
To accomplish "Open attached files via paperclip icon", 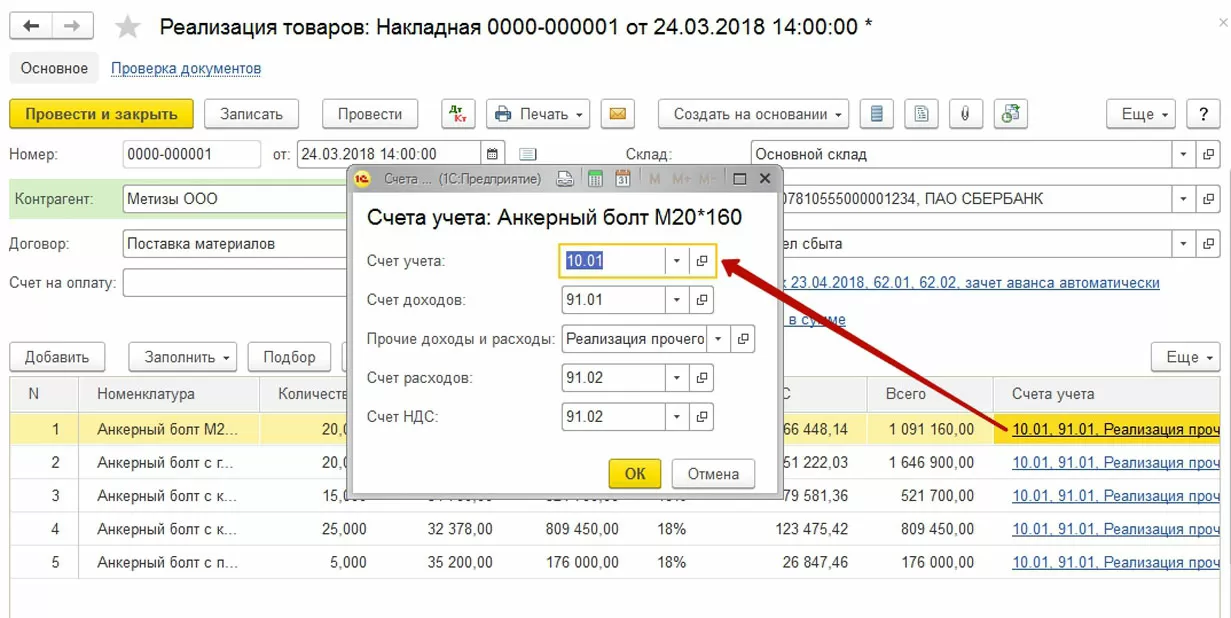I will coord(965,114).
